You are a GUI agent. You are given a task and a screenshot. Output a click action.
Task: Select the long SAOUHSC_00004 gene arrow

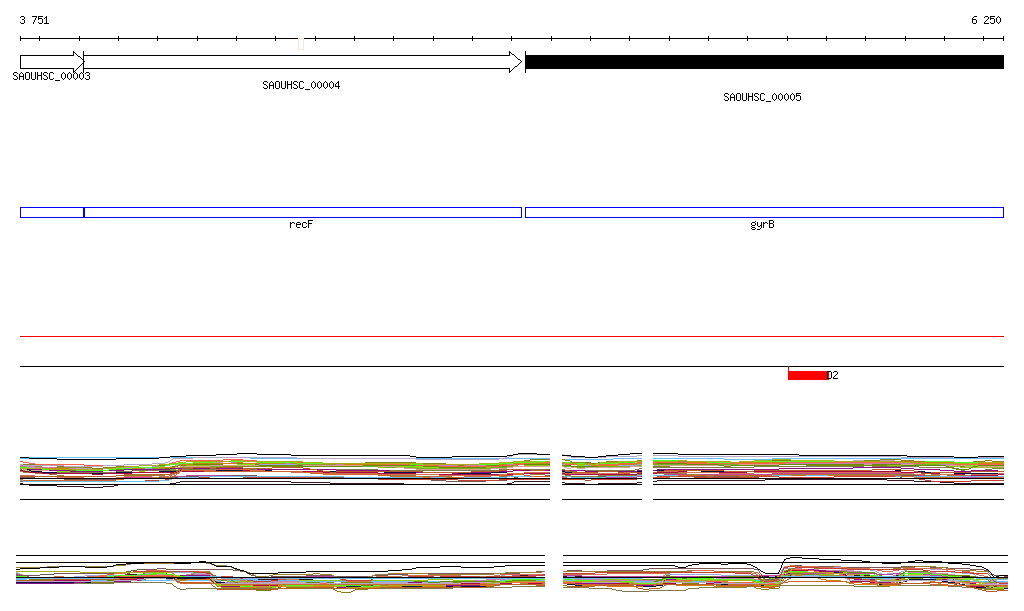(300, 62)
